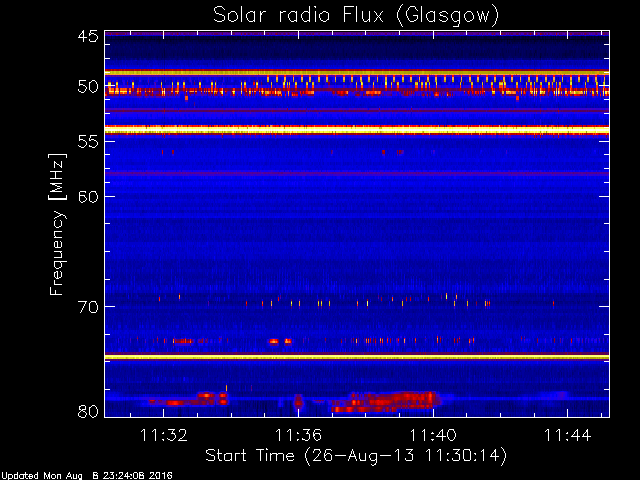Click the 60 MHz axis tick label
The image size is (640, 480).
(88, 196)
